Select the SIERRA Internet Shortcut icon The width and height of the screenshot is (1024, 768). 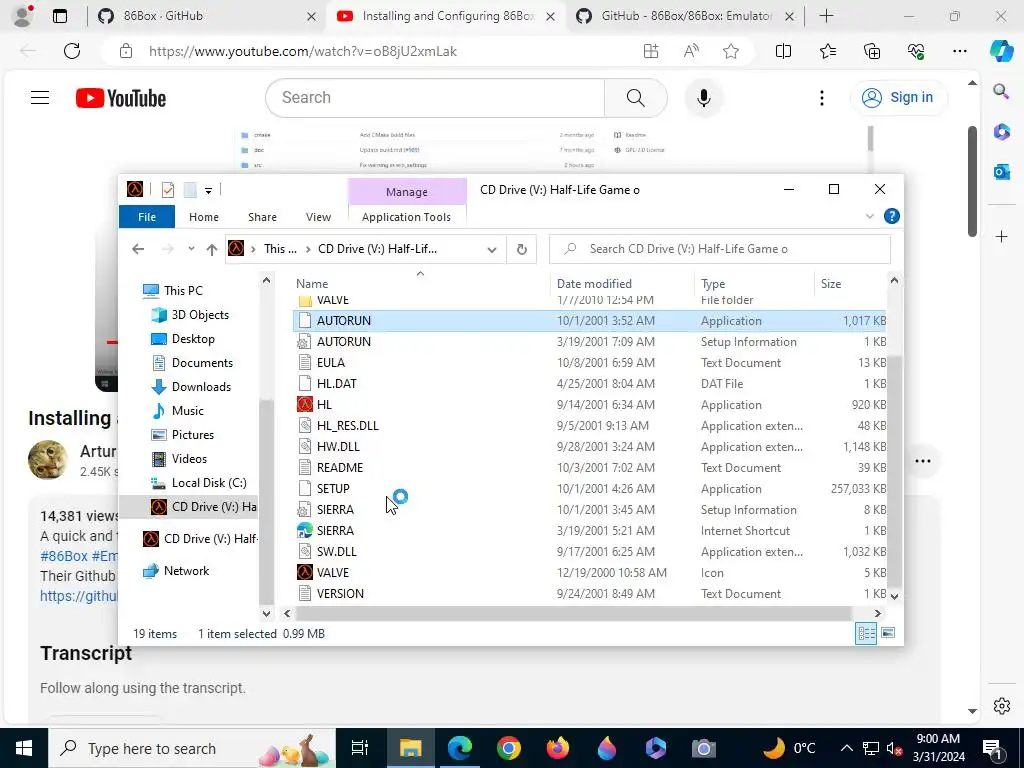click(304, 530)
